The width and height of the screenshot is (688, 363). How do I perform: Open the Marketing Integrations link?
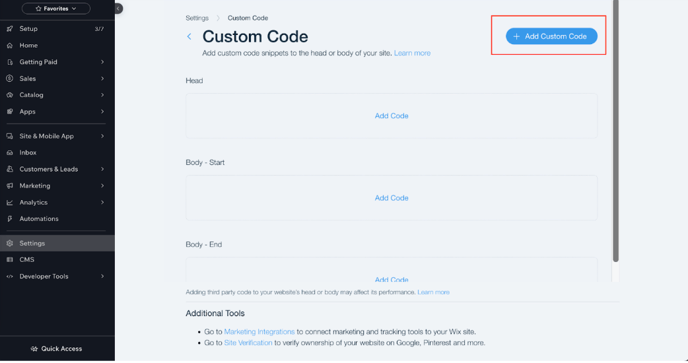[x=259, y=332]
